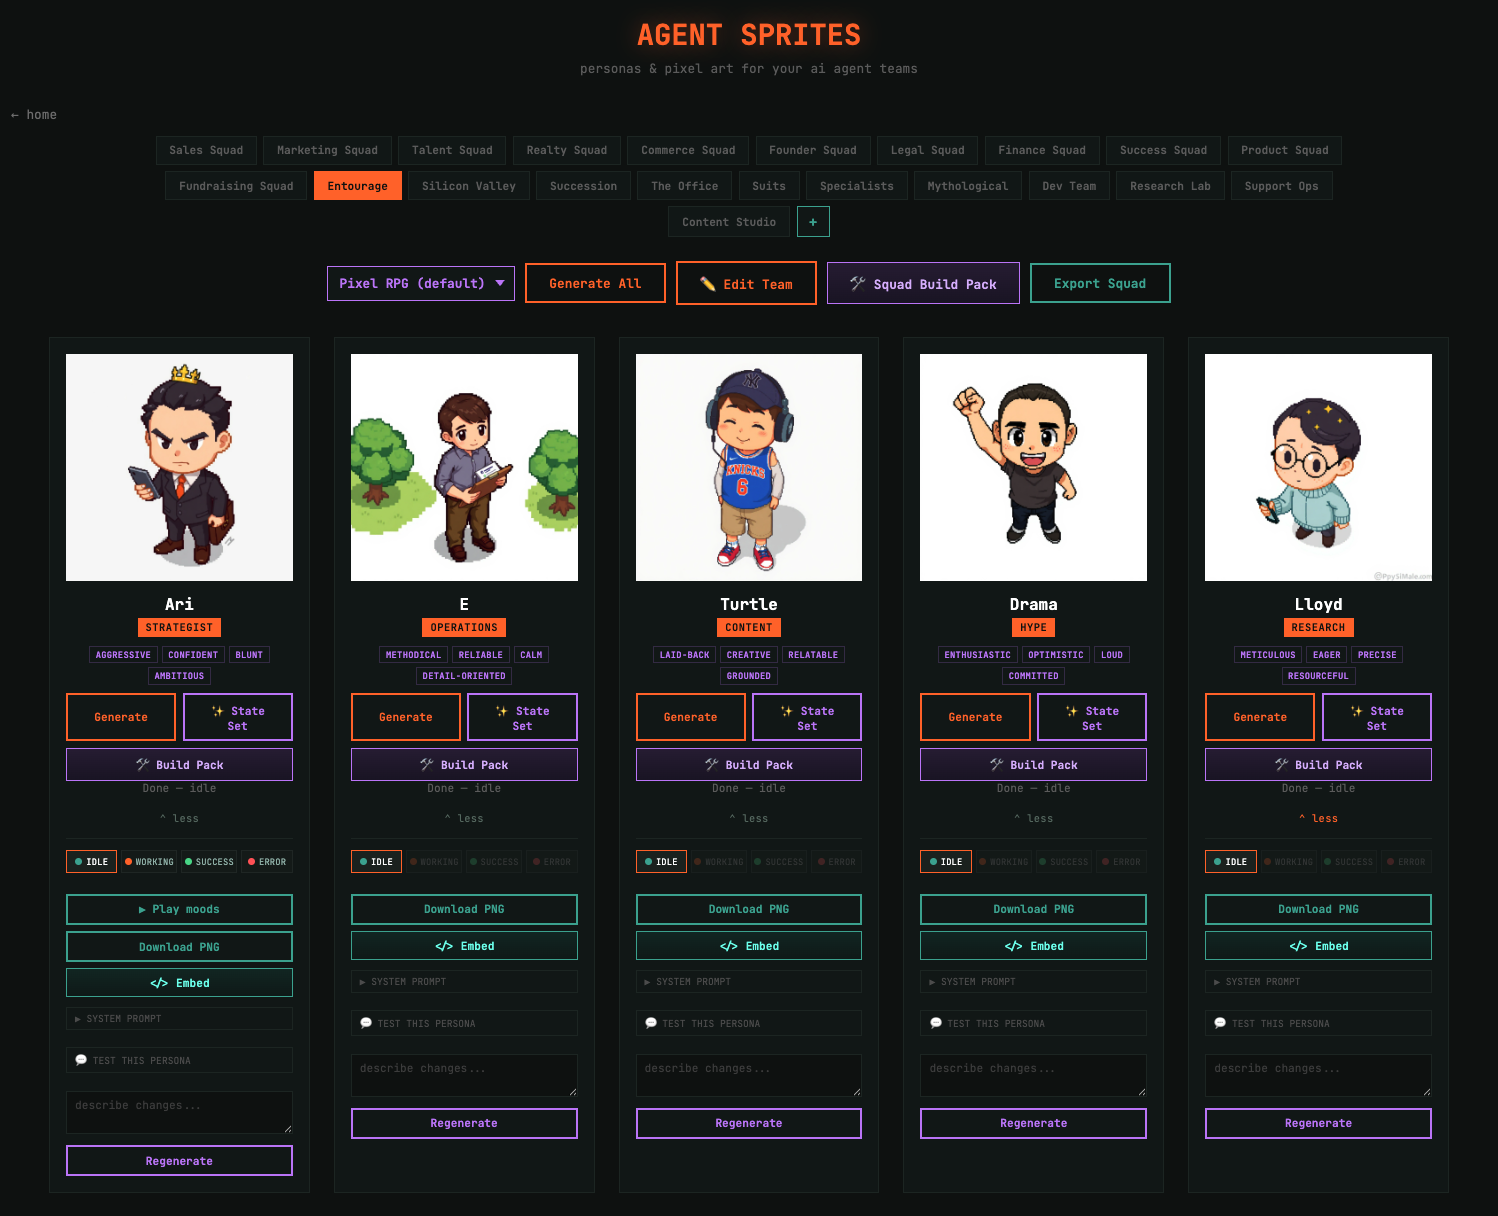Select the Content Studio tab

(729, 222)
